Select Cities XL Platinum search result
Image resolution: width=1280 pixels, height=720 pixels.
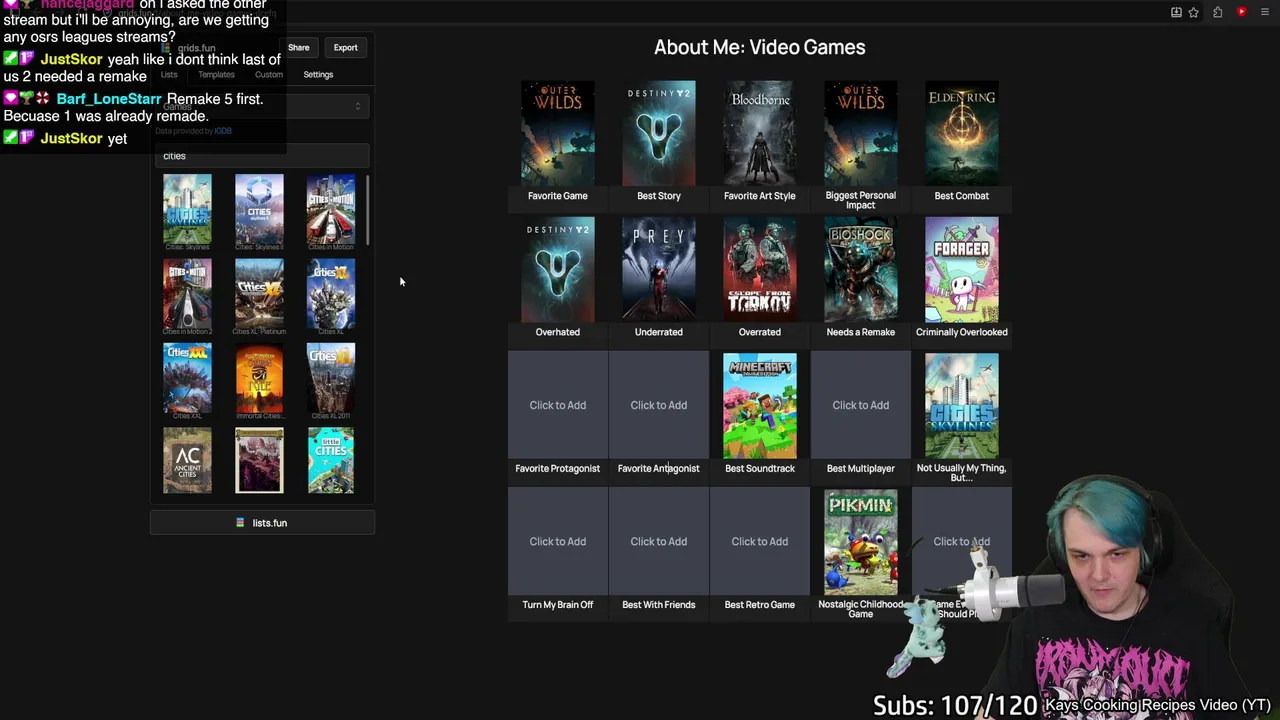click(259, 296)
